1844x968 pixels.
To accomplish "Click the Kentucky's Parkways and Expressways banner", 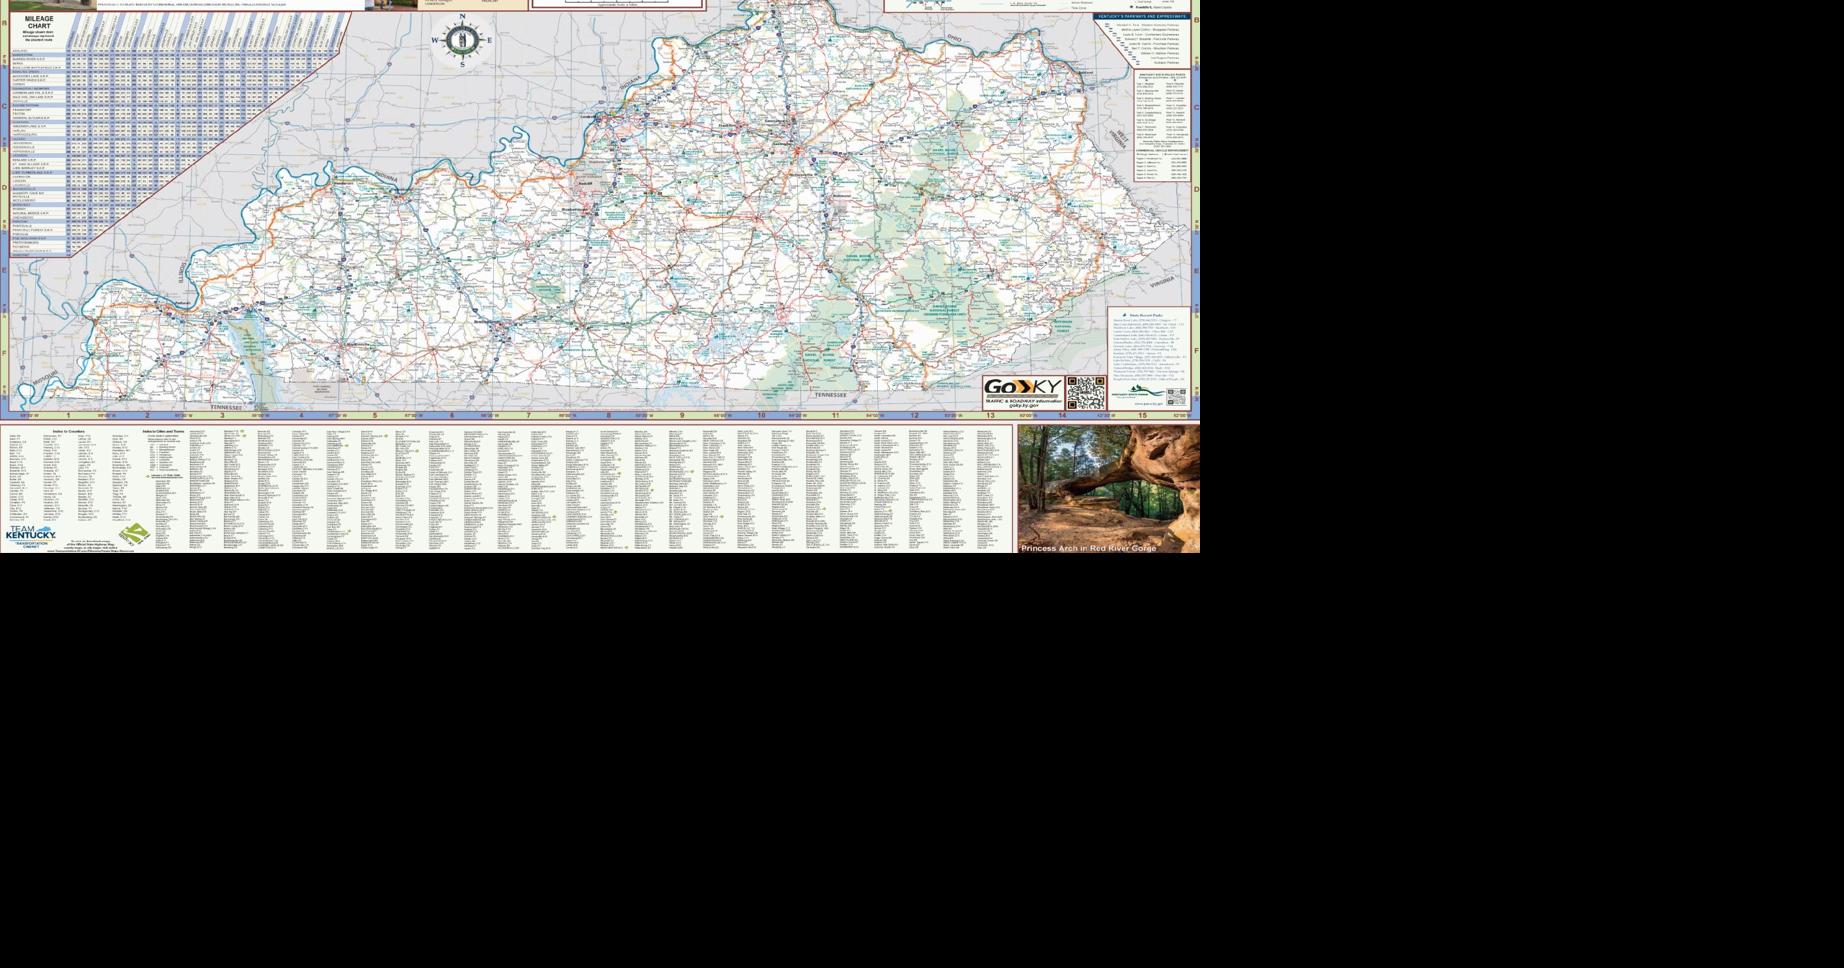I will [1143, 16].
